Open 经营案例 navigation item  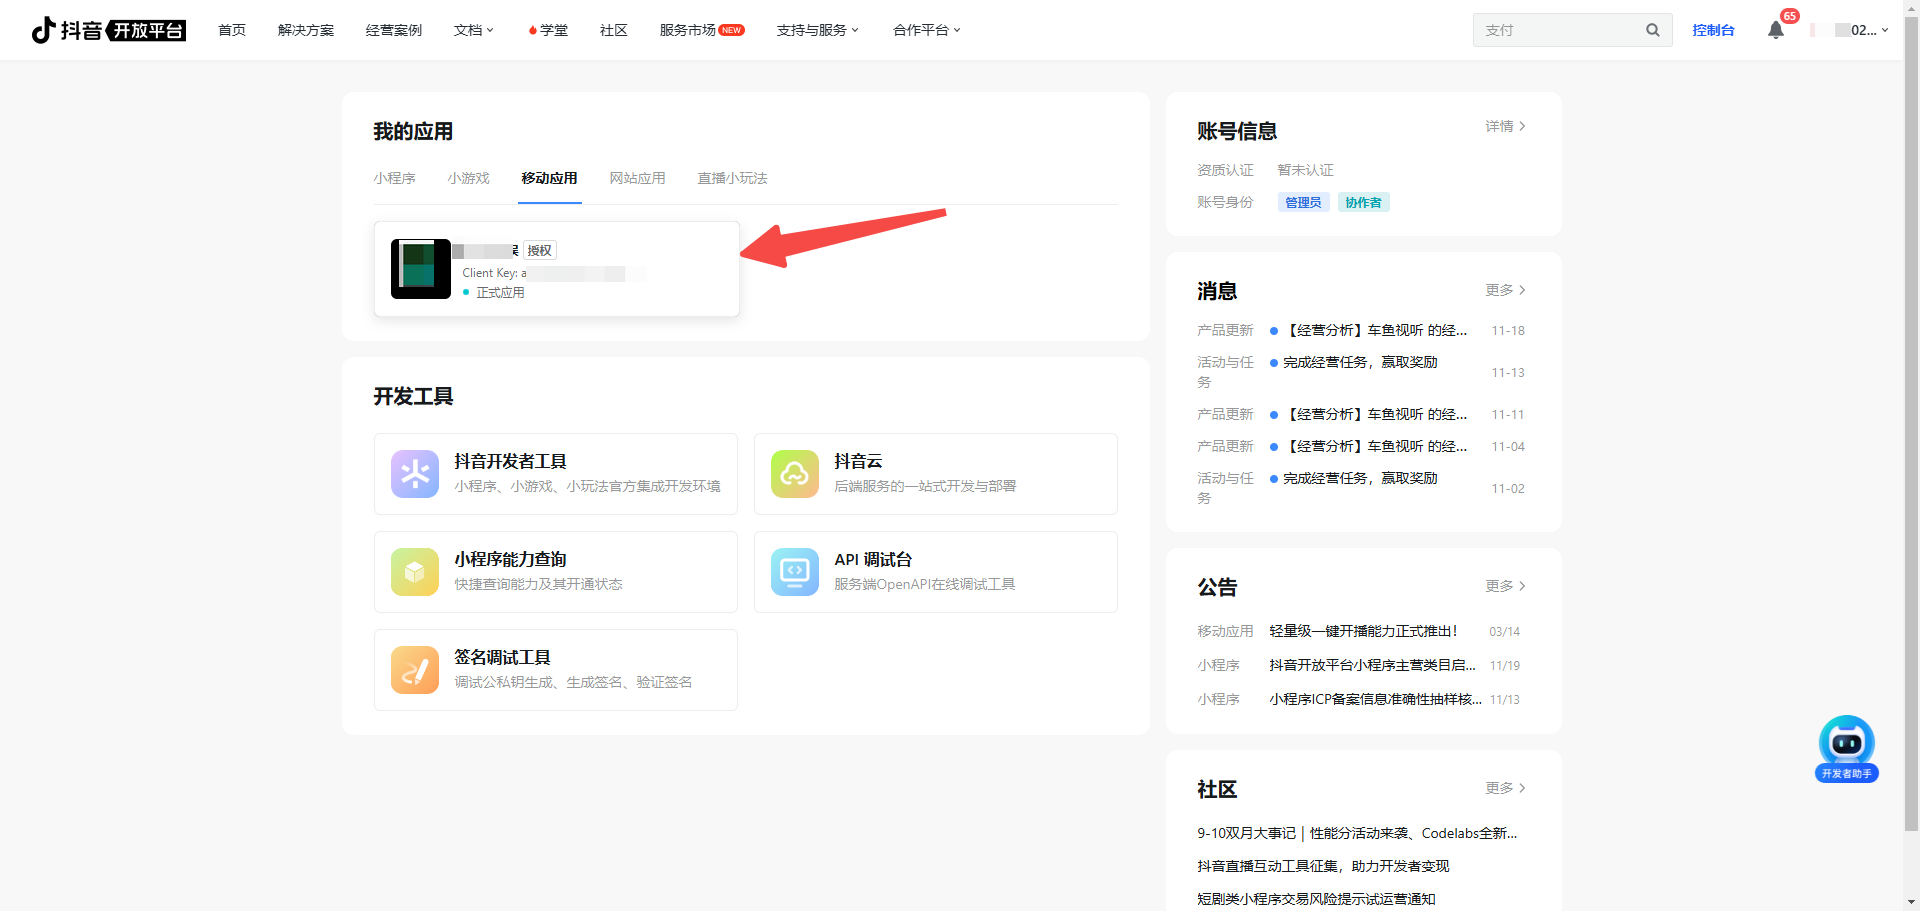pos(394,30)
